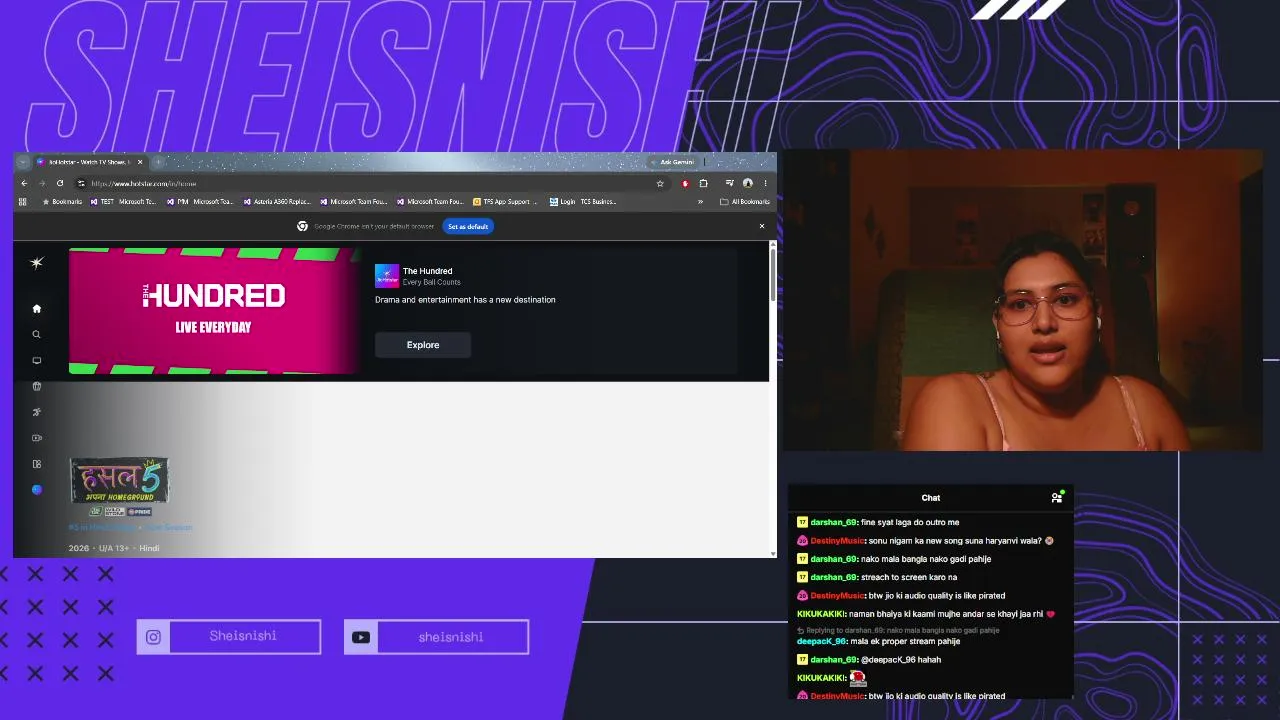Click the message 'fine syat laga do outro me'
The height and width of the screenshot is (720, 1280).
910,522
